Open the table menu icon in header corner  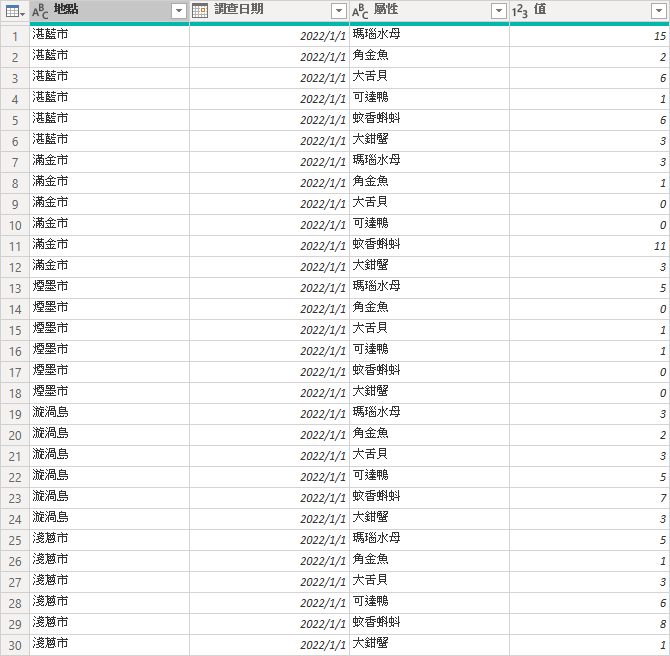click(15, 11)
